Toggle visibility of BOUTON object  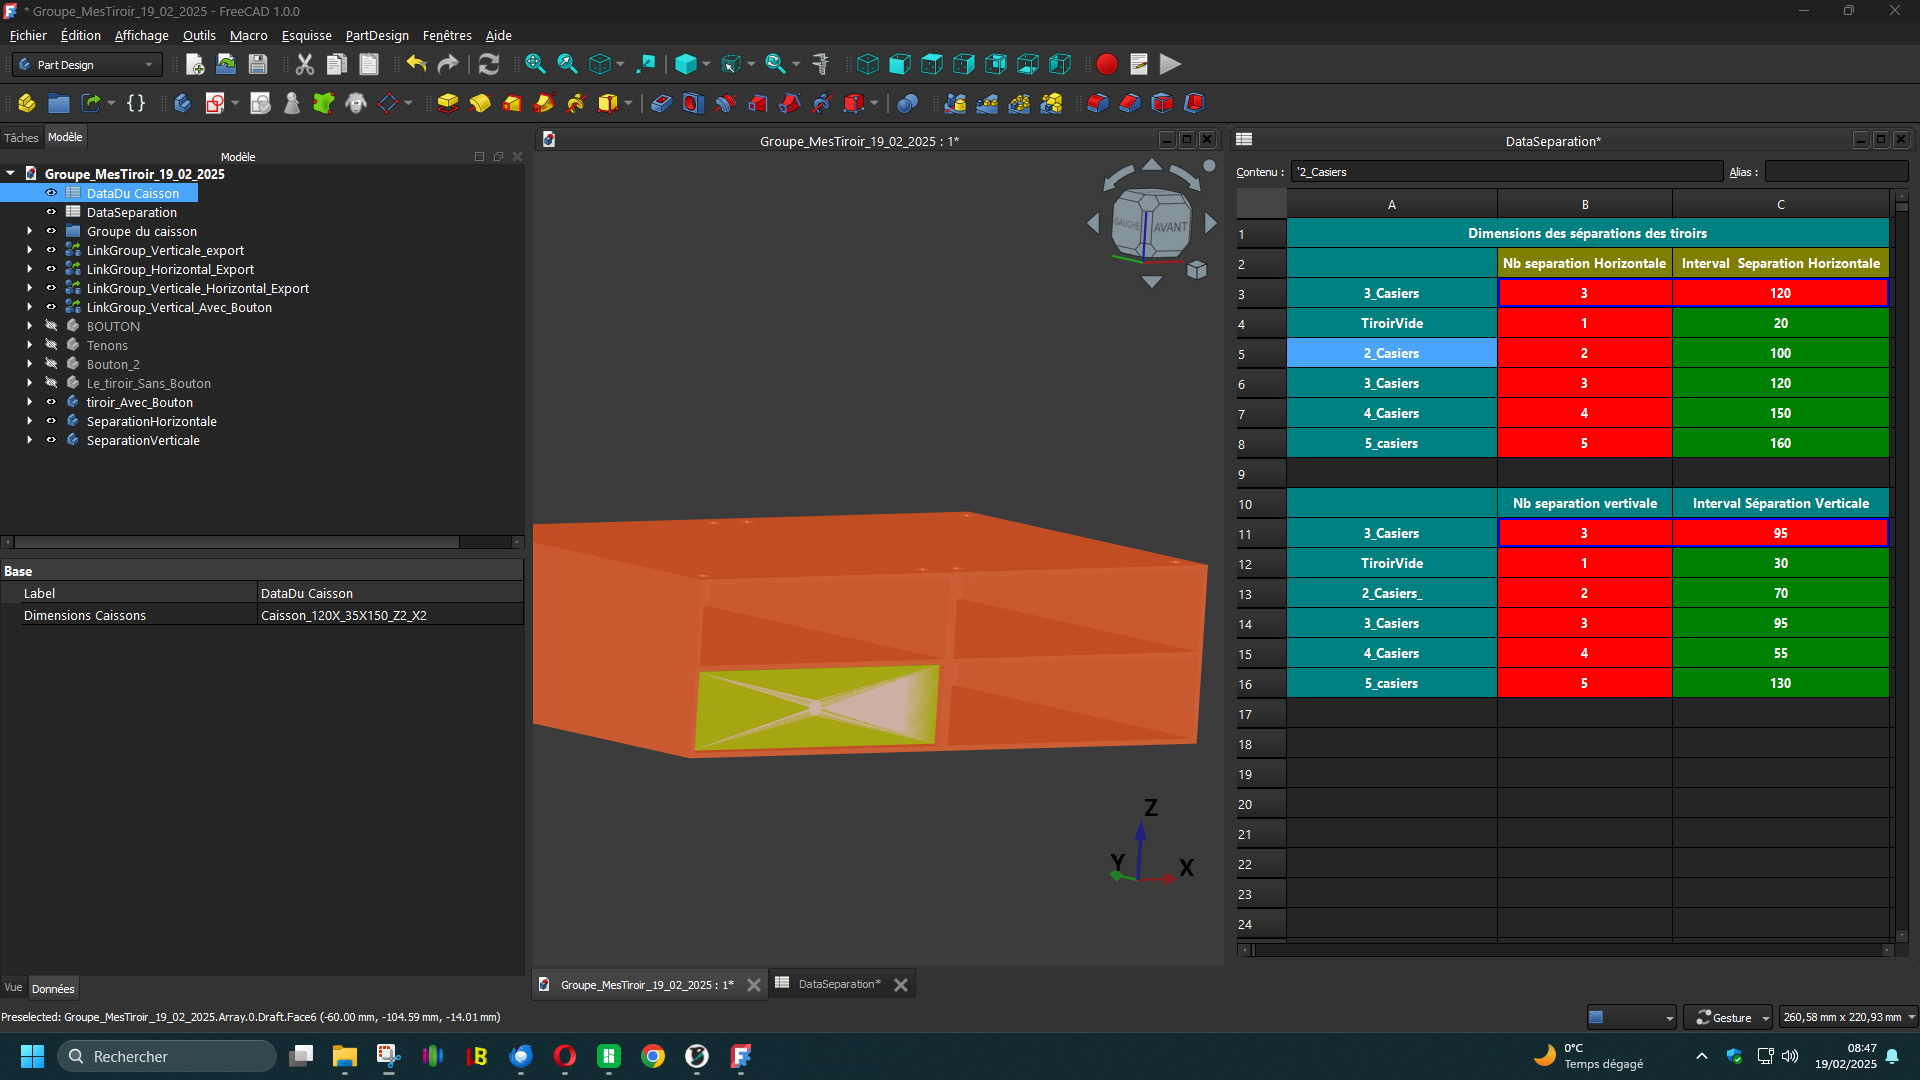coord(51,326)
